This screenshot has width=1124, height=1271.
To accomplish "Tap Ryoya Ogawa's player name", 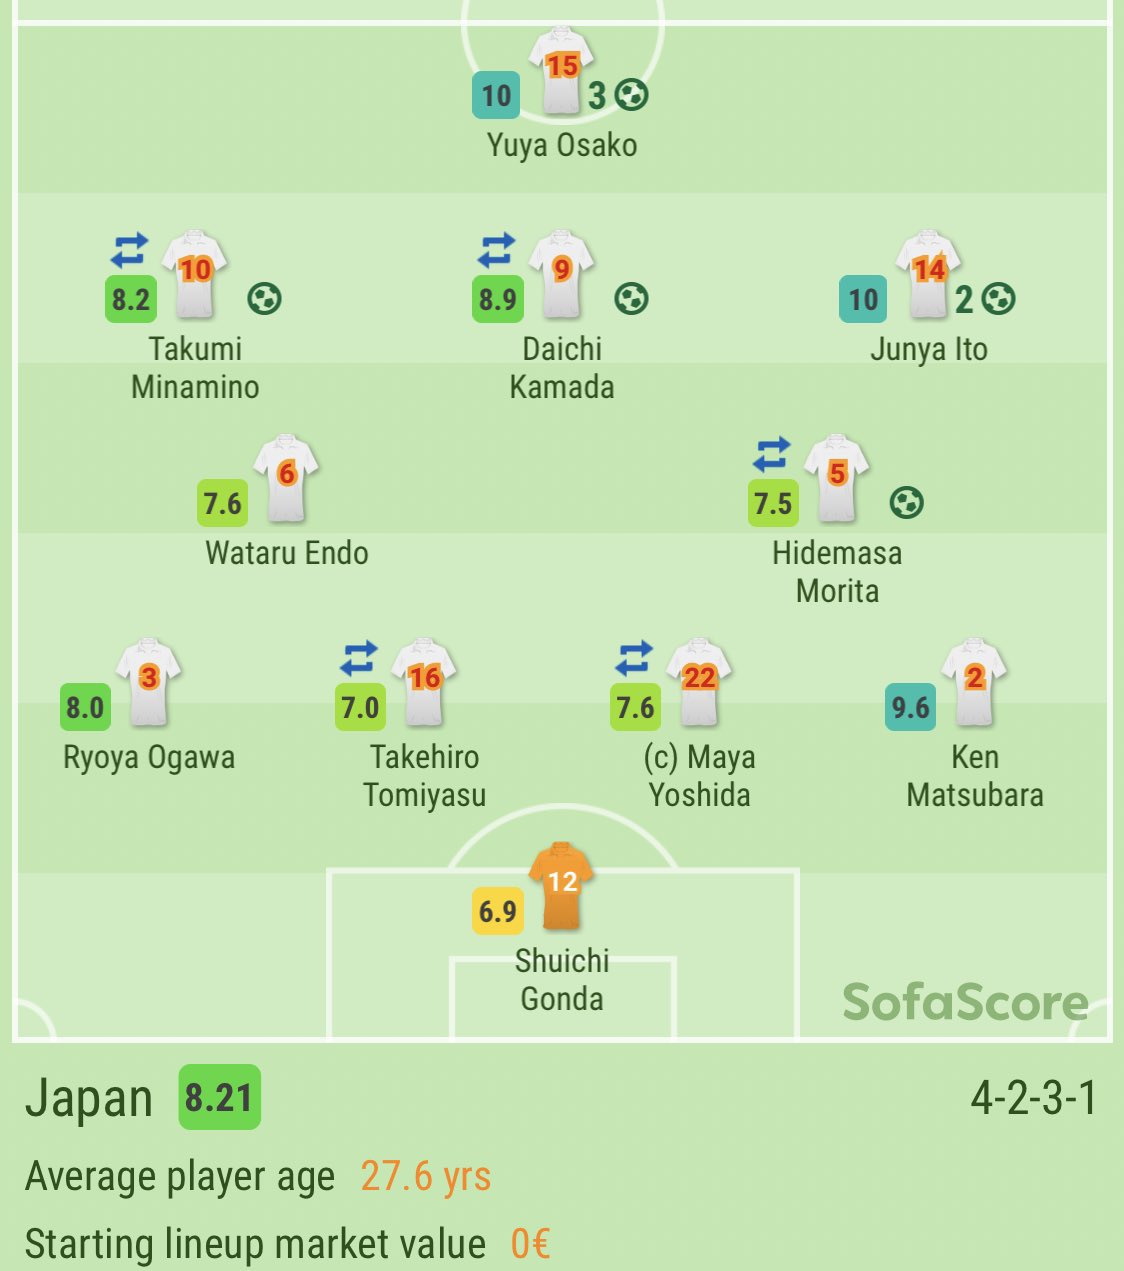I will pos(149,758).
